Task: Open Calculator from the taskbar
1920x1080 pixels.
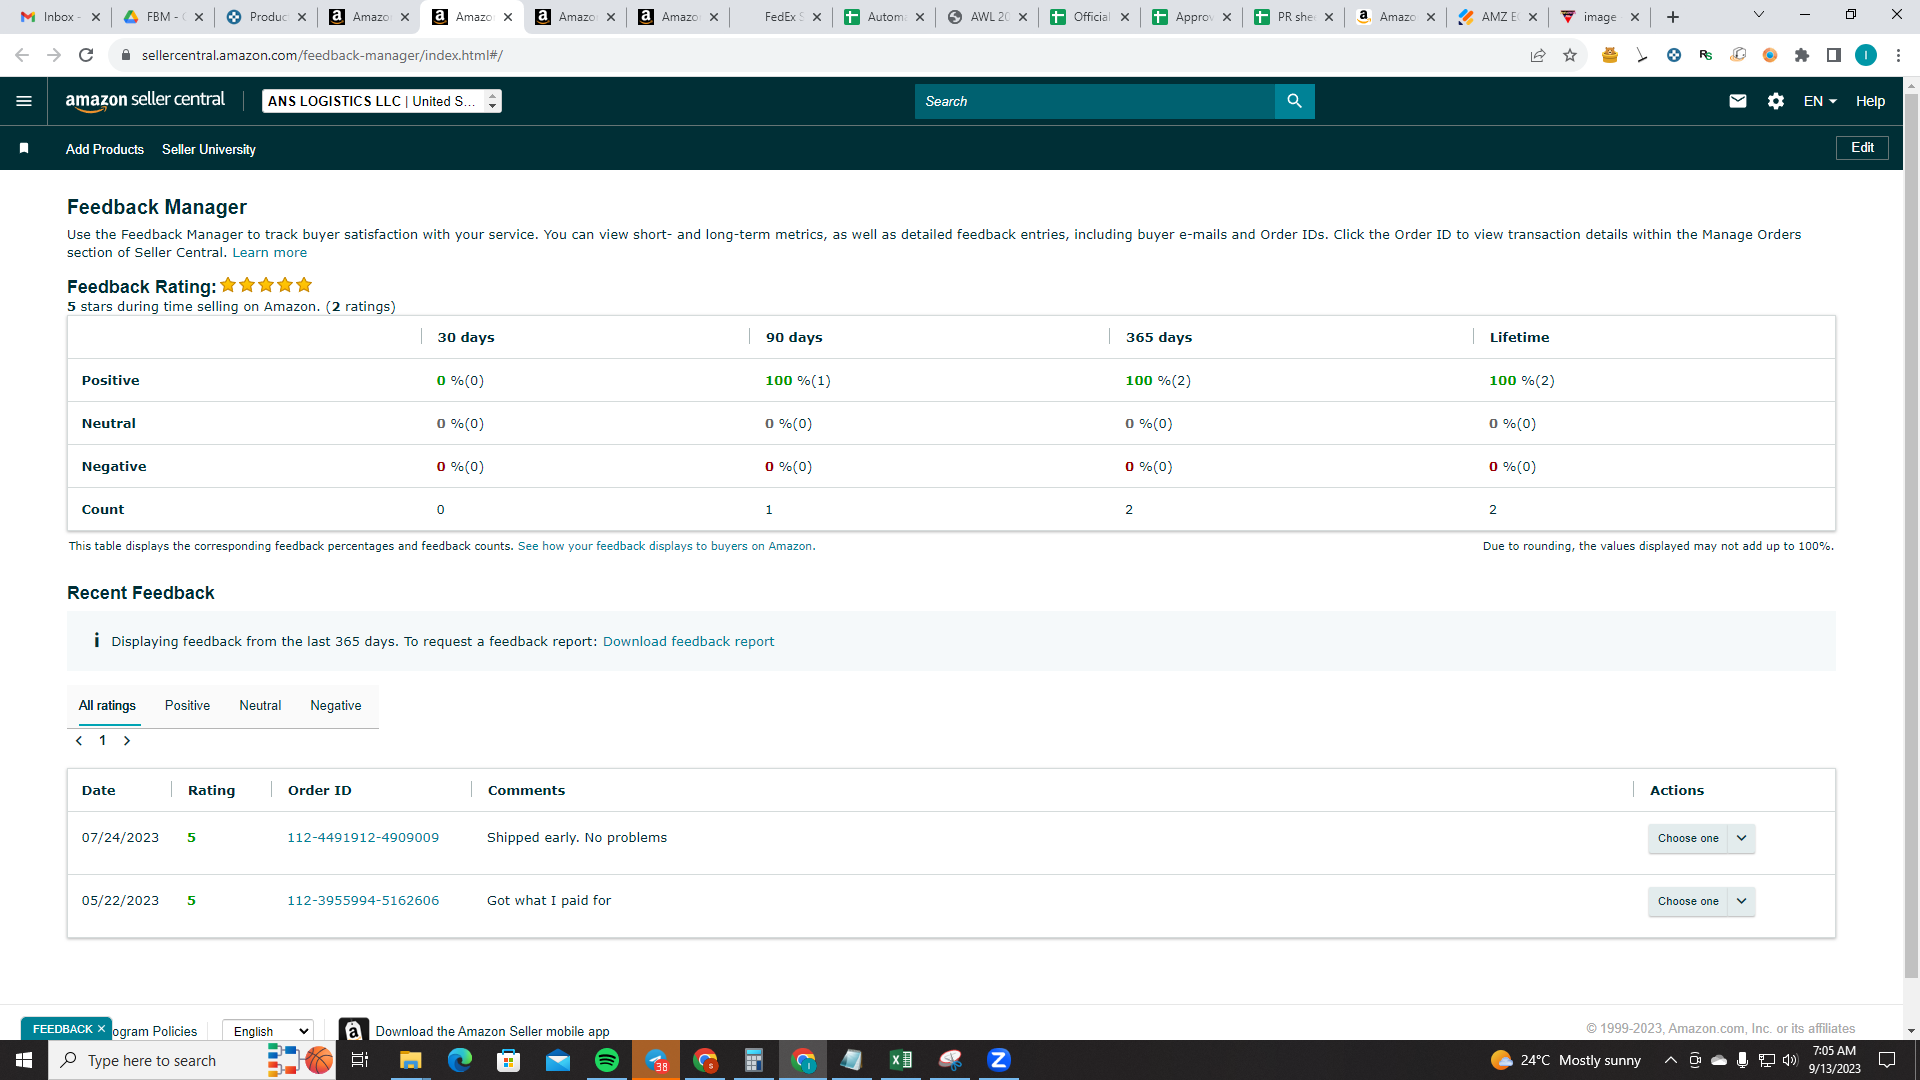Action: coord(754,1060)
